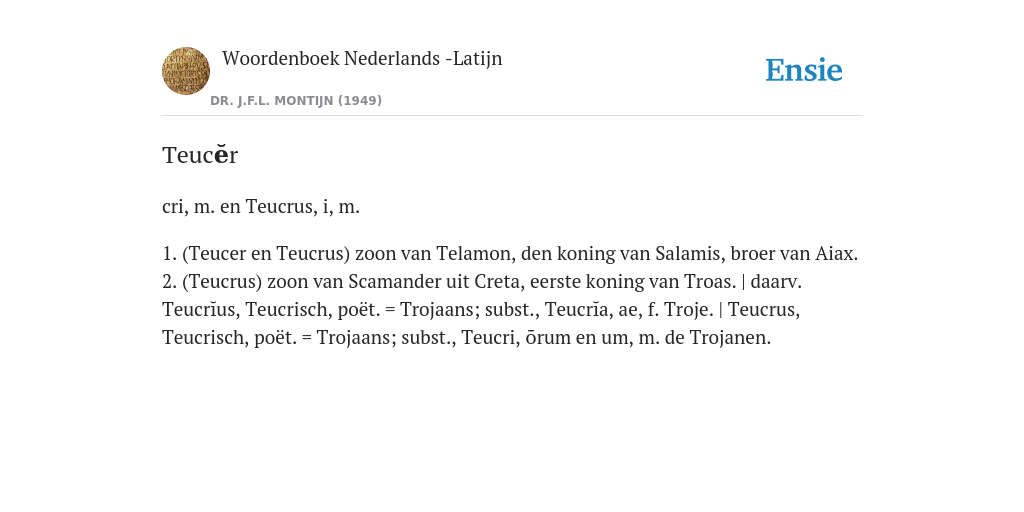The height and width of the screenshot is (512, 1024).
Task: Click the word Teucrĭus
Action: [x=200, y=310]
